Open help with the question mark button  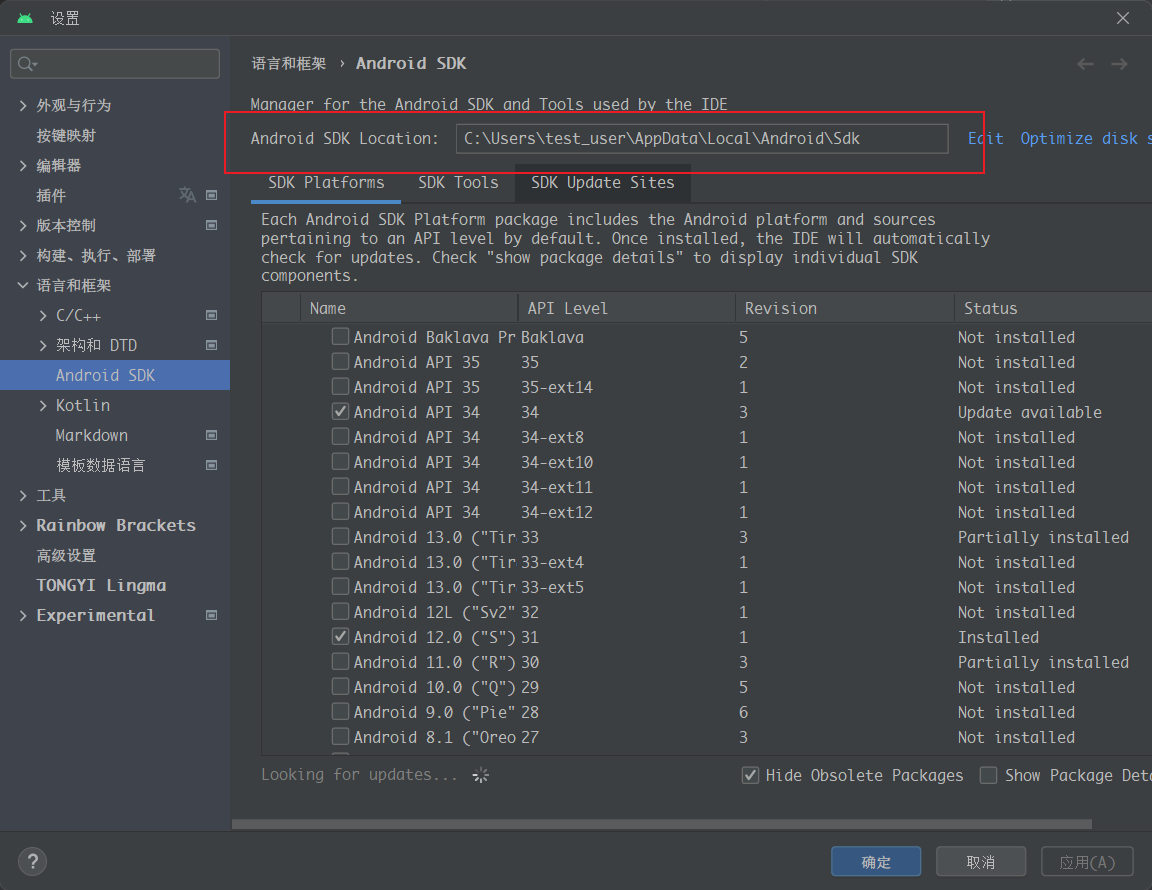(32, 861)
